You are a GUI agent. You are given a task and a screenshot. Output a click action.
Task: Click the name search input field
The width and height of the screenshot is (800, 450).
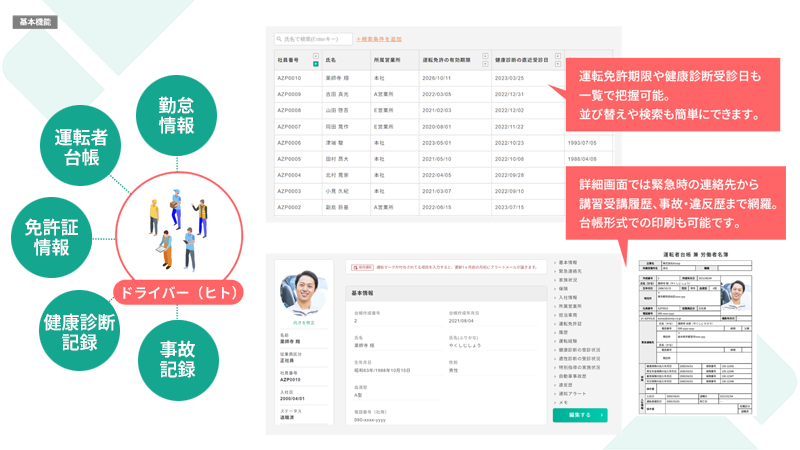[313, 39]
